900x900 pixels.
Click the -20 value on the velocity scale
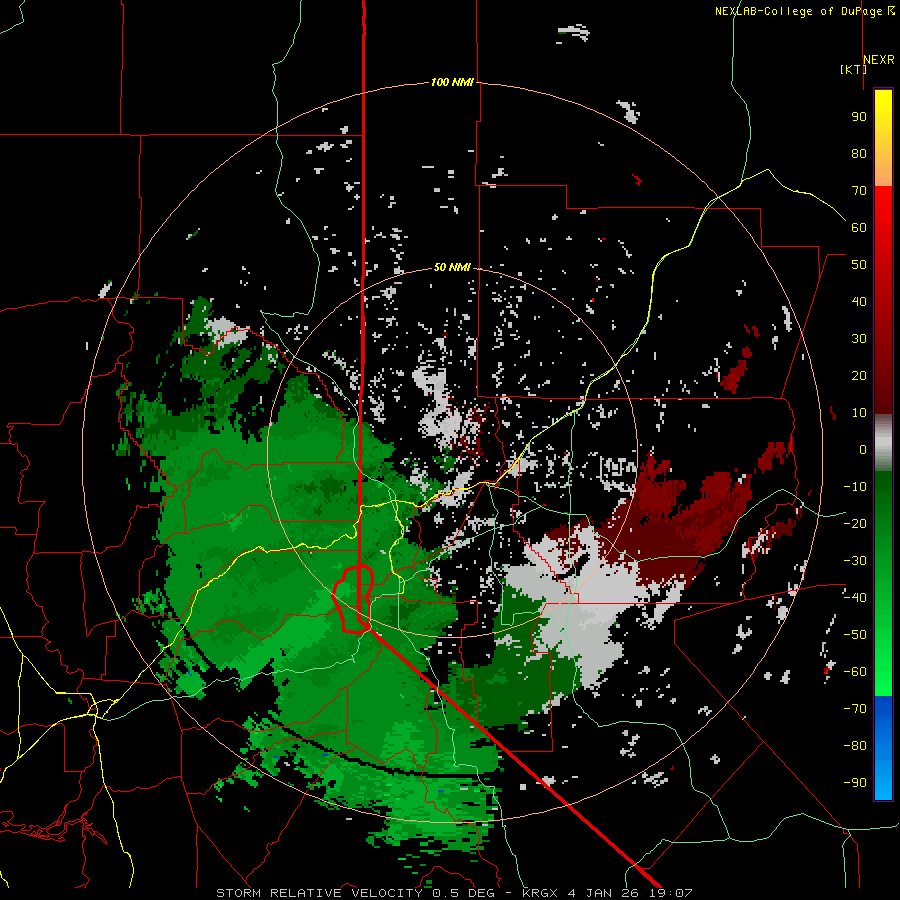tap(855, 523)
